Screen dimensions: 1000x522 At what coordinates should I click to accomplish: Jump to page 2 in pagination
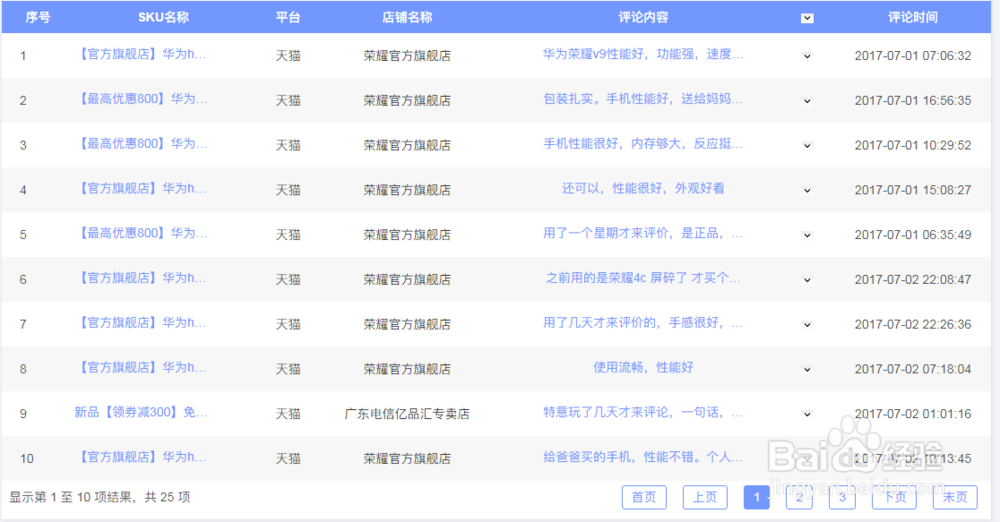(x=799, y=497)
